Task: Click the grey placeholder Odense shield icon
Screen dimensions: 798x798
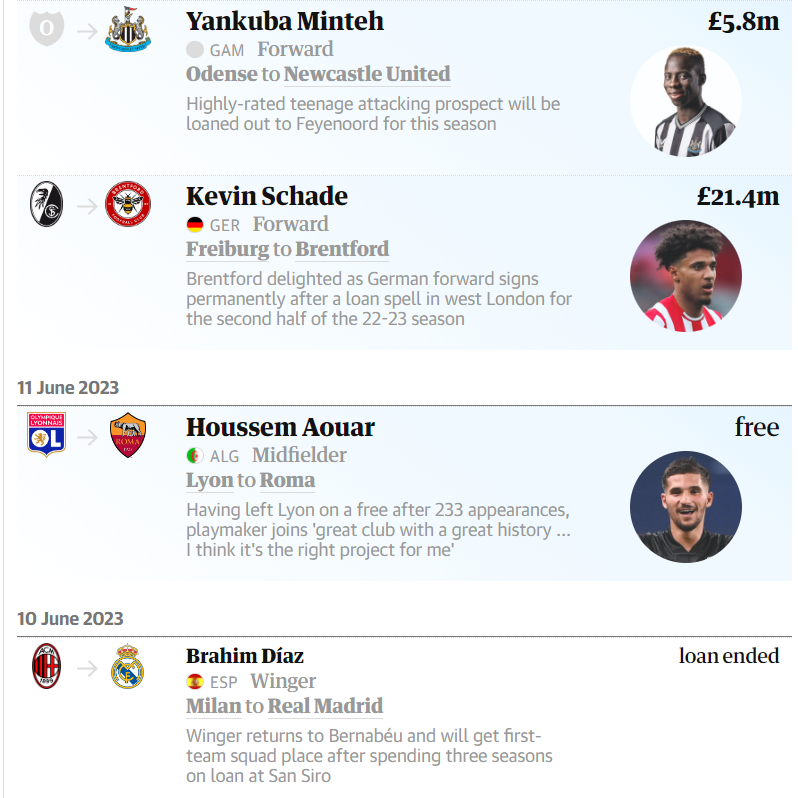Action: coord(47,28)
